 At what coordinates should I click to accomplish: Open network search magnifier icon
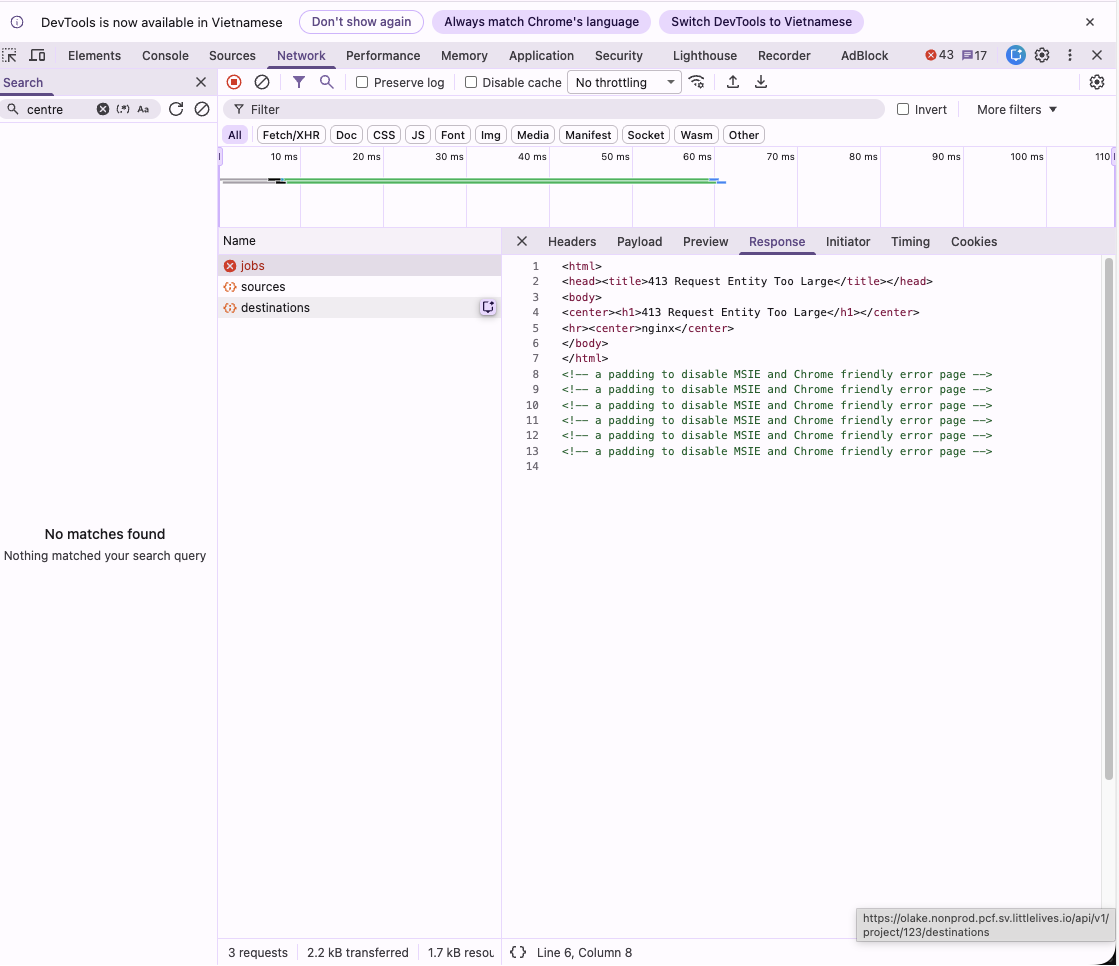point(326,82)
